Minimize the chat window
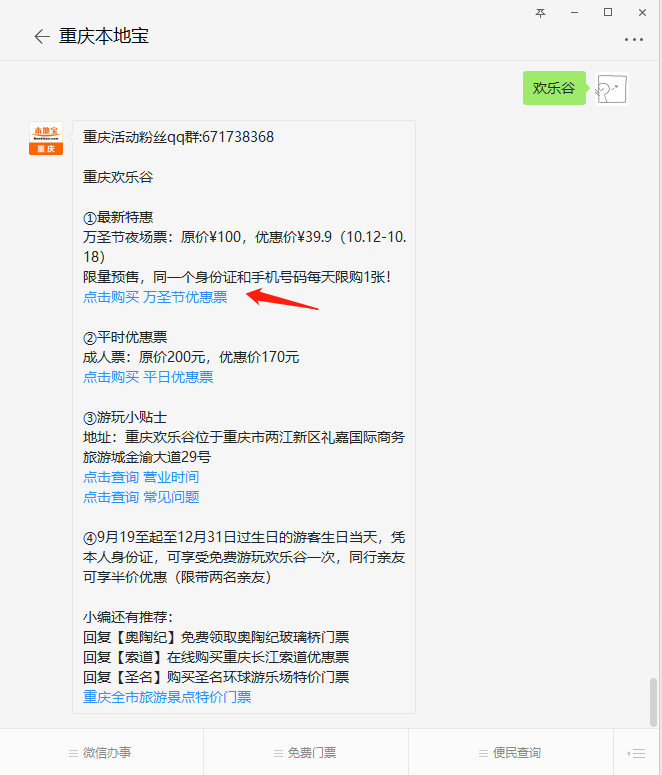This screenshot has height=775, width=662. (574, 13)
